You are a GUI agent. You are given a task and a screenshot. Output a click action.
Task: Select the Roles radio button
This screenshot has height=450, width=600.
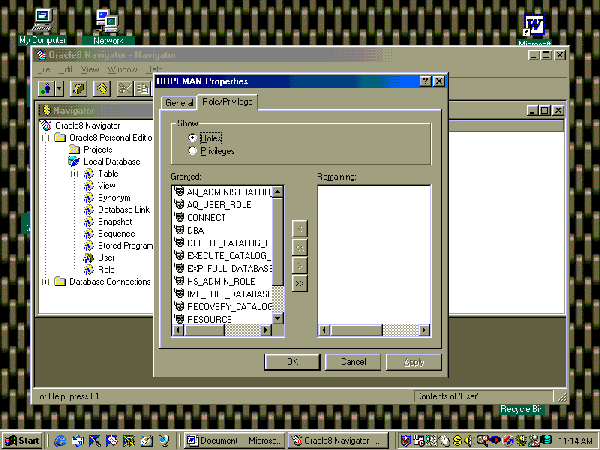coord(192,138)
